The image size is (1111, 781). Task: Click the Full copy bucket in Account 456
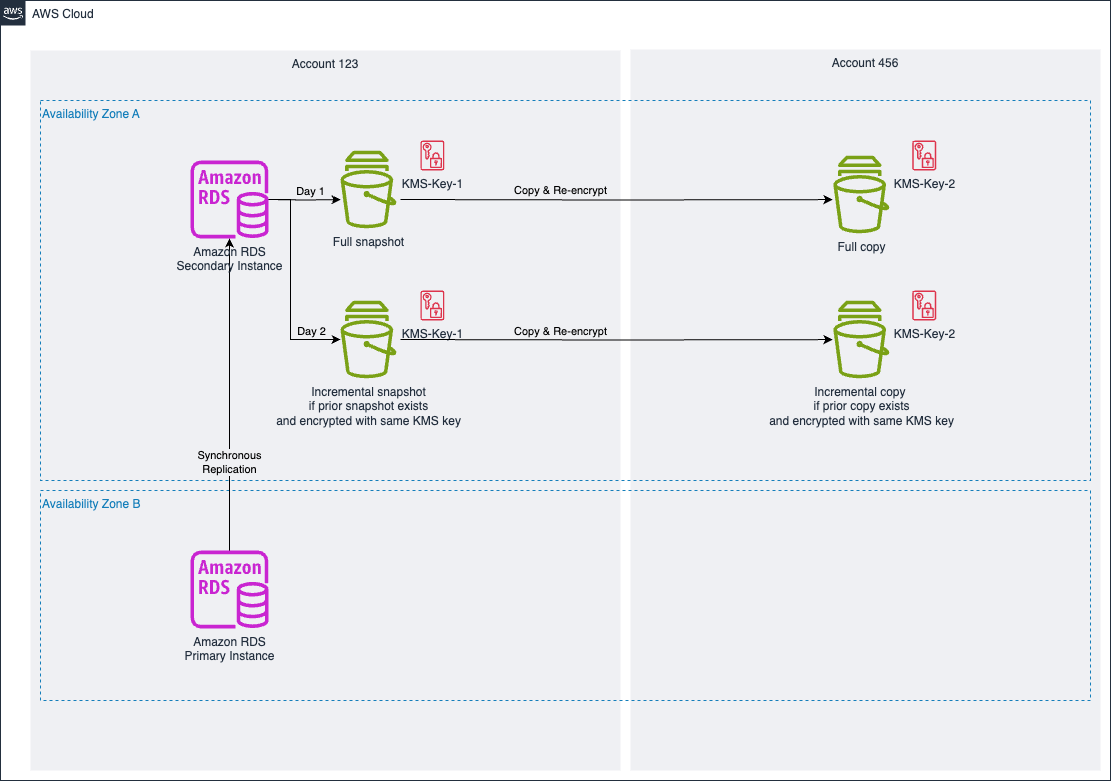pos(861,198)
